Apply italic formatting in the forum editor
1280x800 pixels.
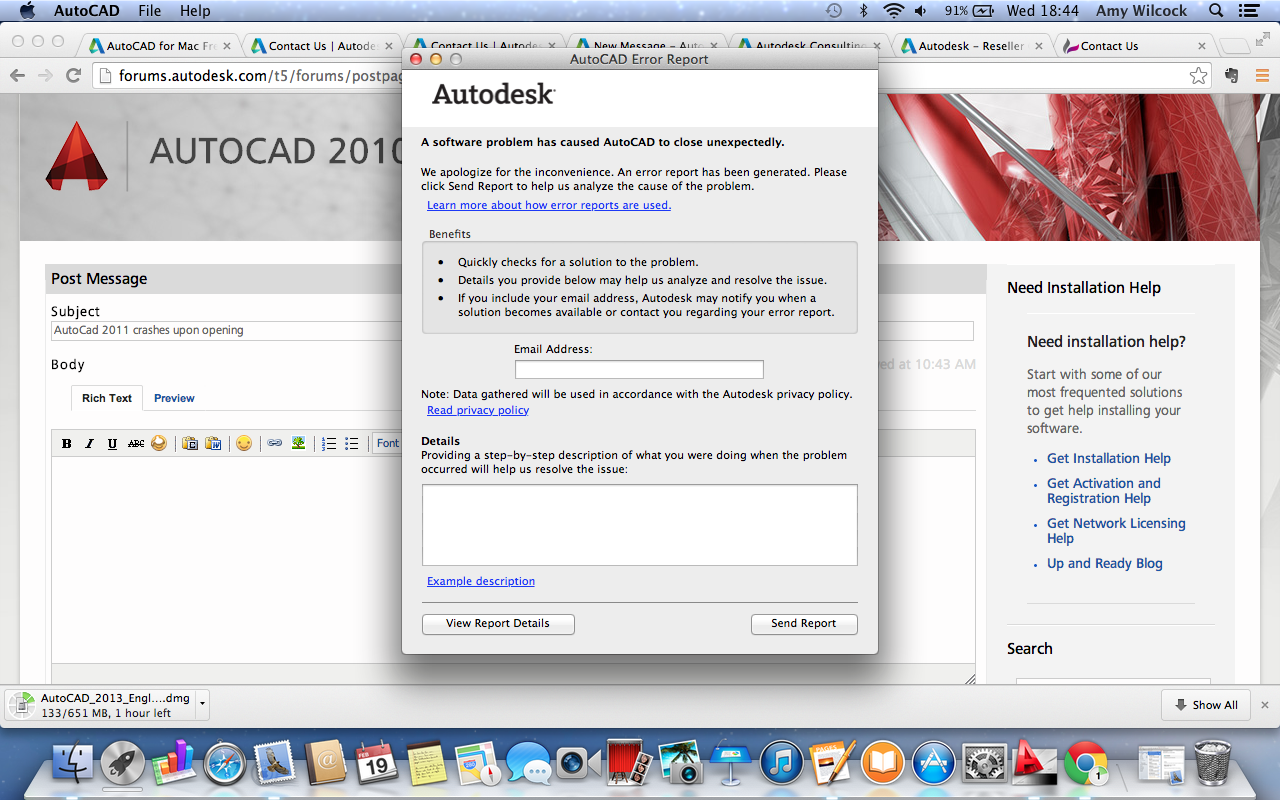click(x=89, y=443)
